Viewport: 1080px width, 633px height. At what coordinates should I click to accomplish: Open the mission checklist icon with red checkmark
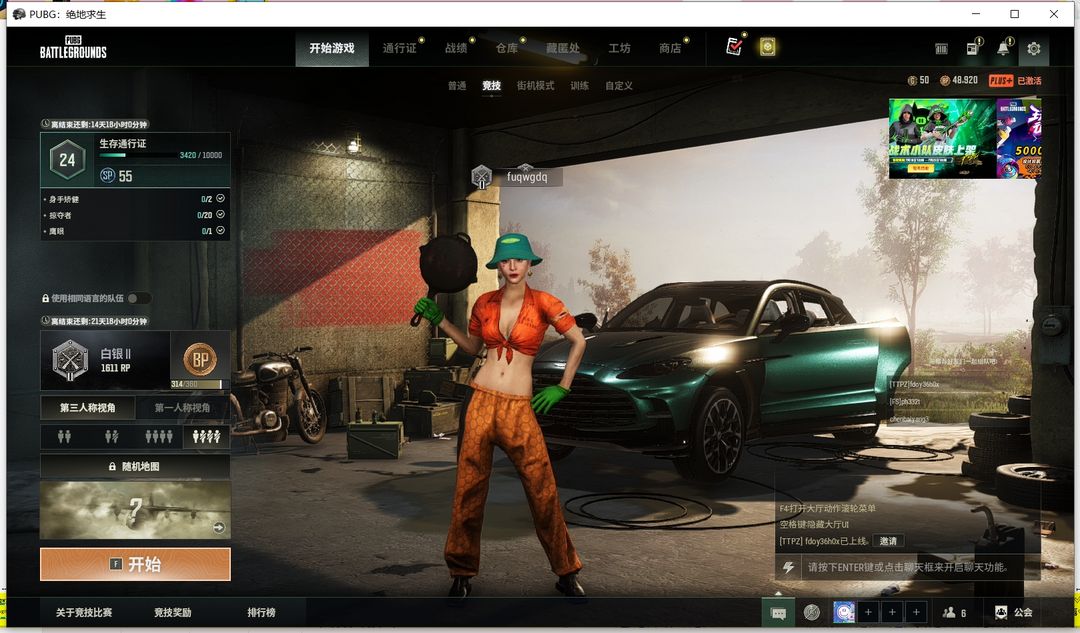click(734, 47)
